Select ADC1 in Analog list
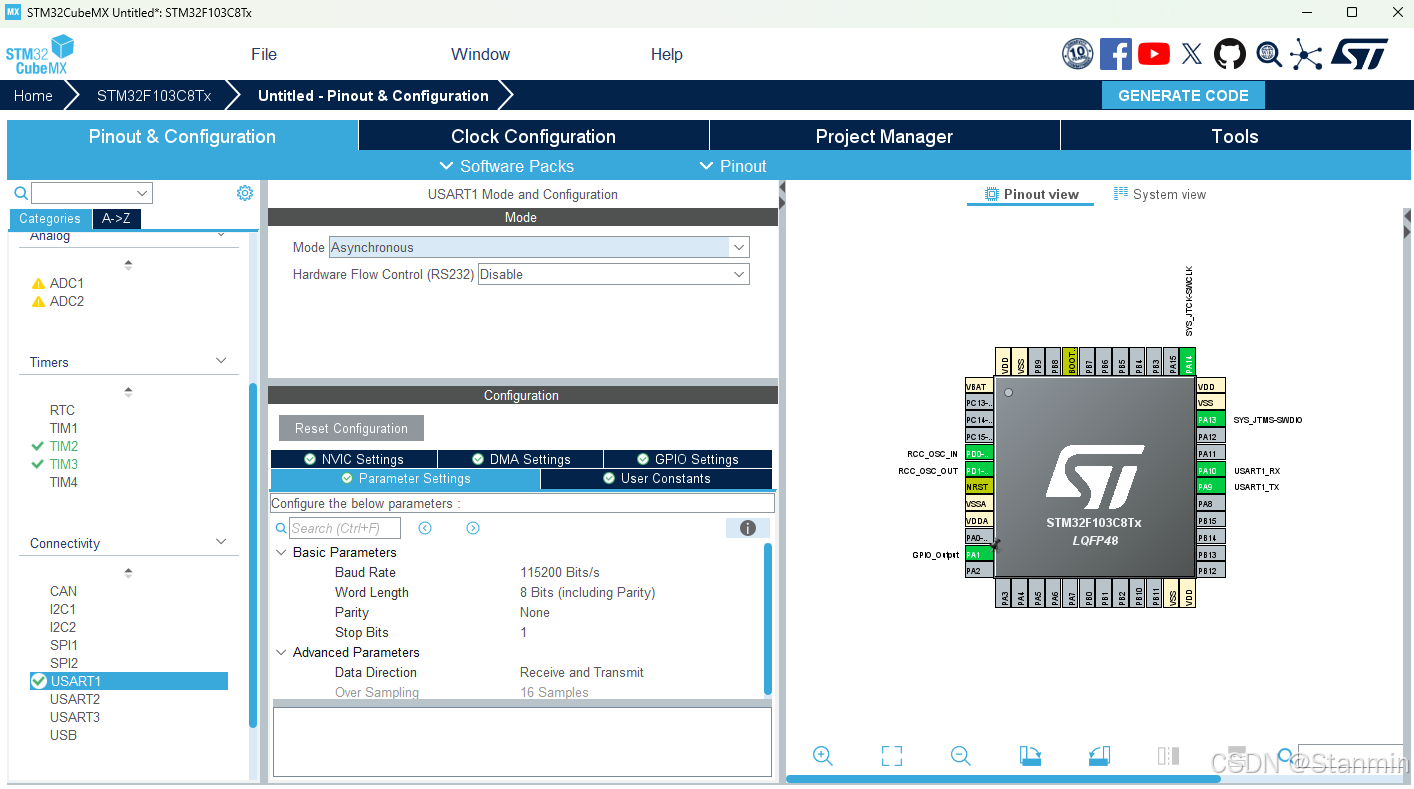The height and width of the screenshot is (789, 1414). click(x=67, y=283)
